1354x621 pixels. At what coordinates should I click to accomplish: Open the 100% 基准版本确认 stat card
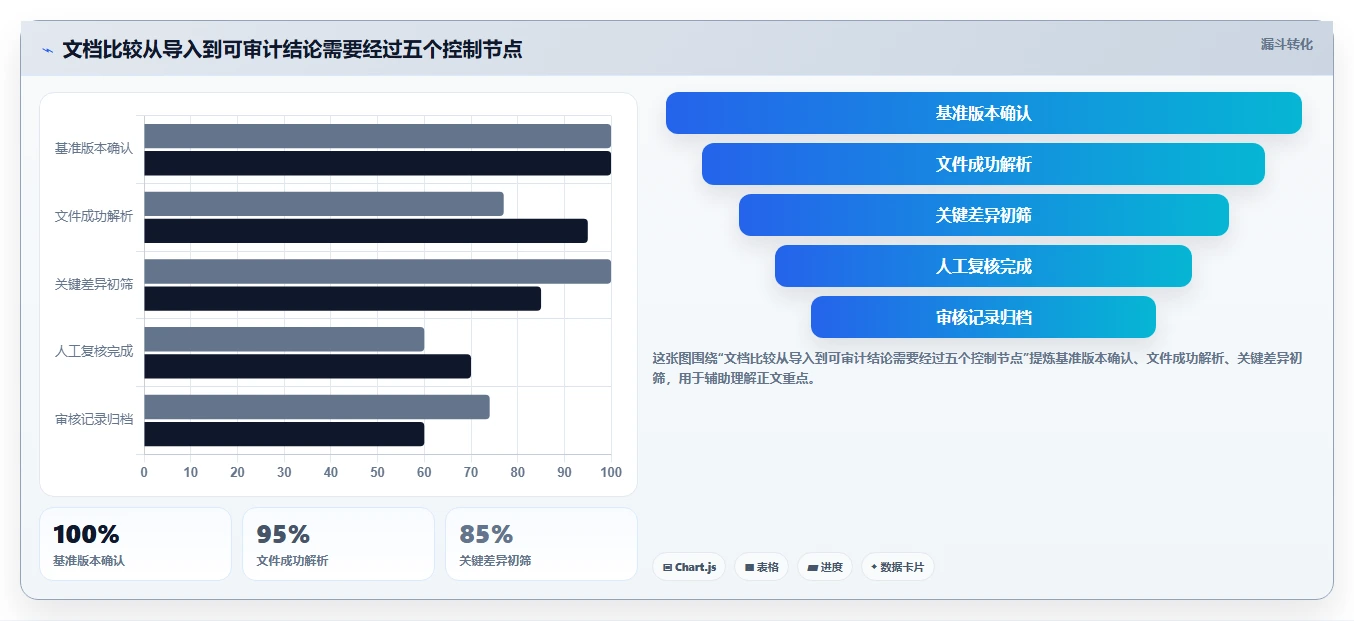(135, 544)
